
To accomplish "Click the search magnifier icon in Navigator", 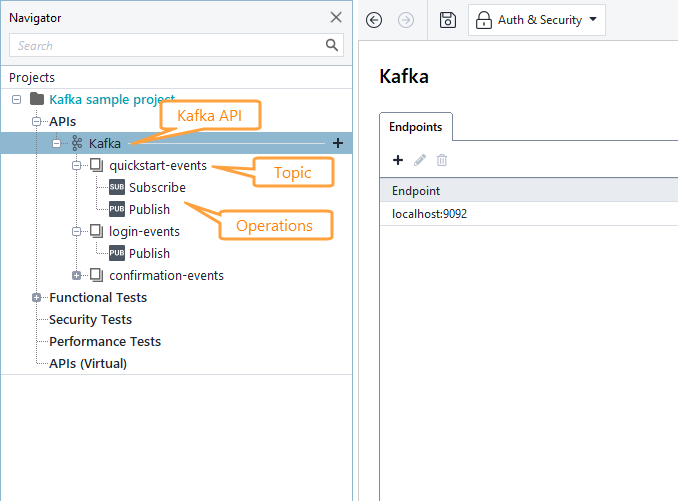I will (332, 45).
